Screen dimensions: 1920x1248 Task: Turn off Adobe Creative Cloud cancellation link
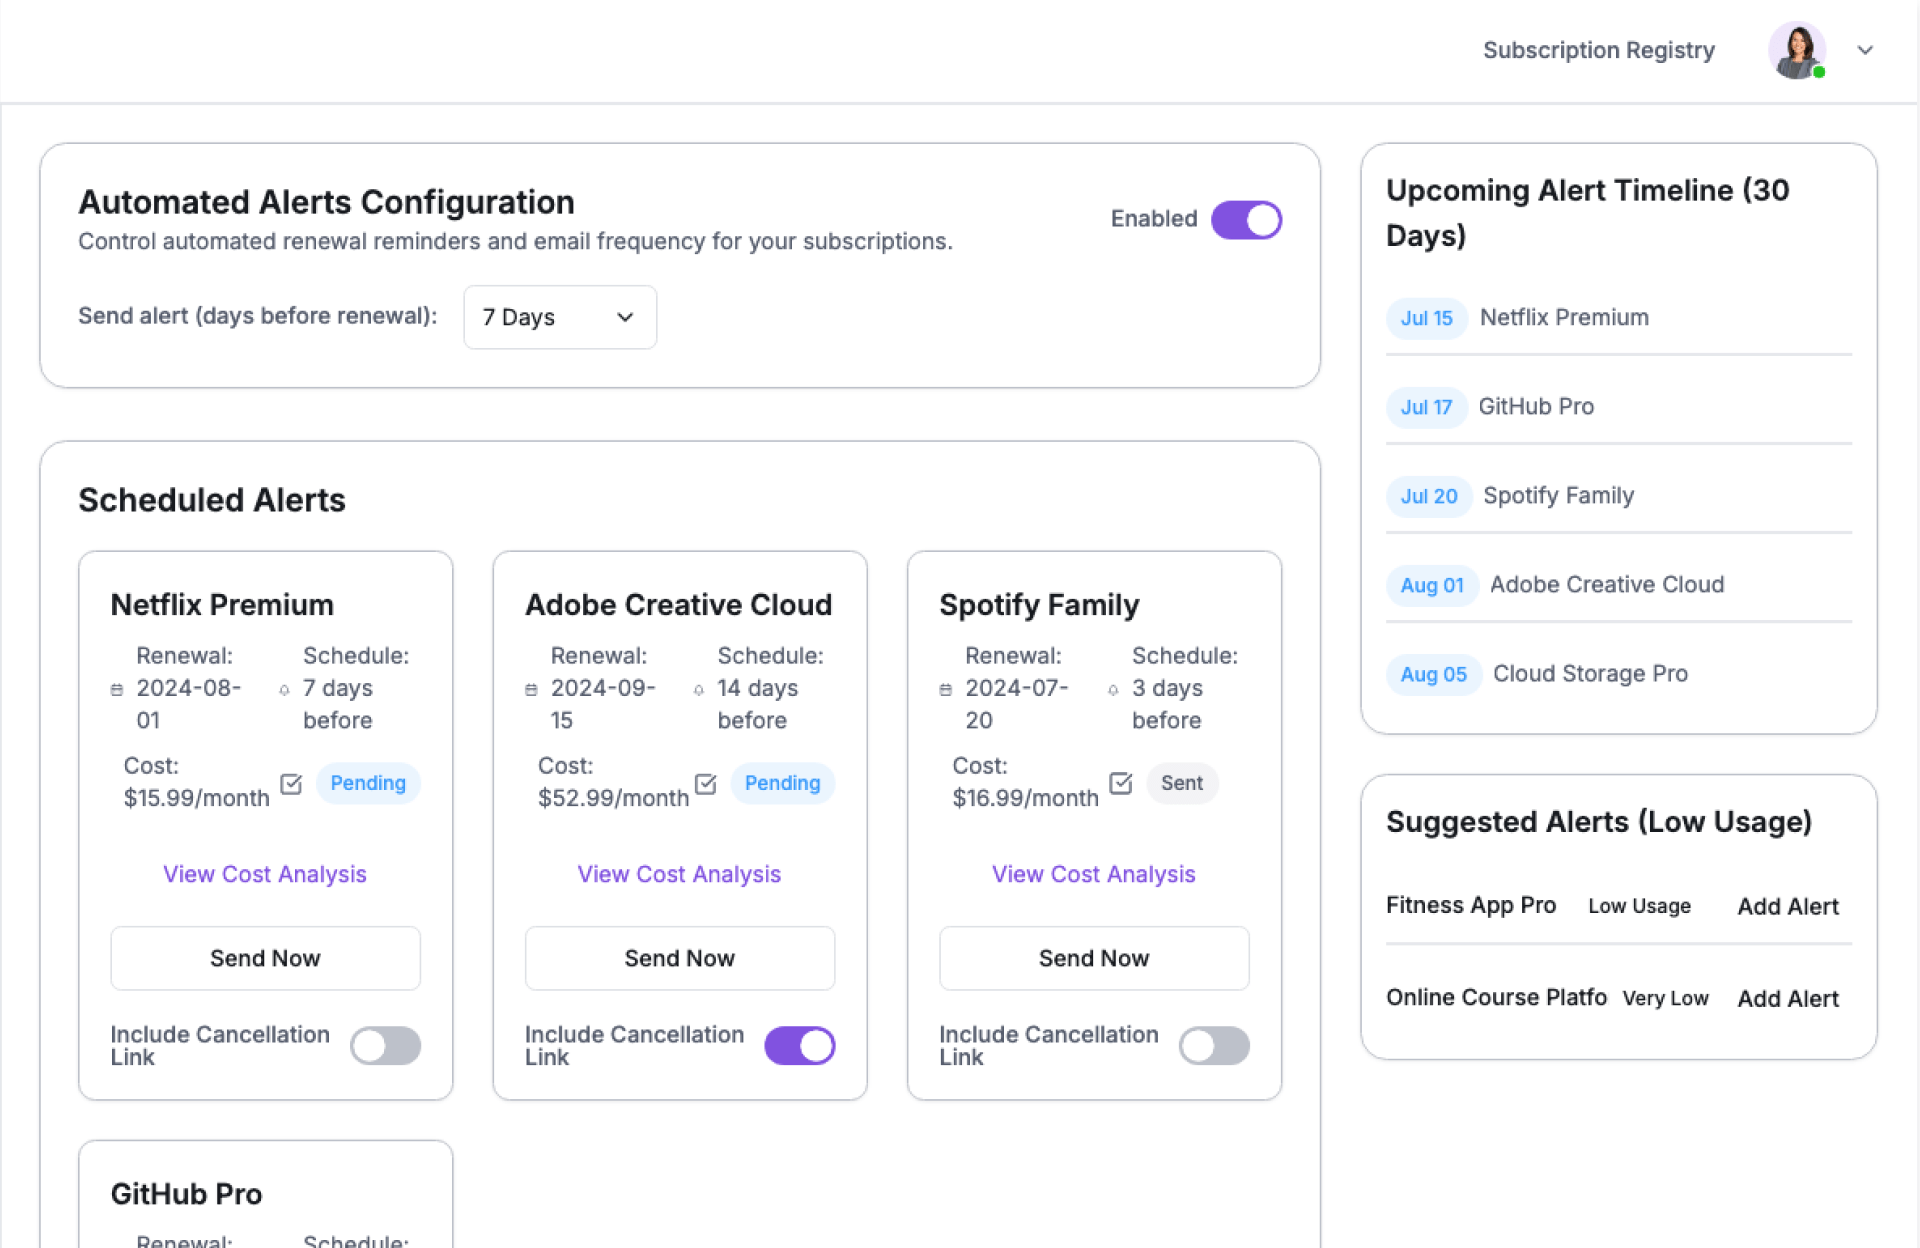point(799,1046)
